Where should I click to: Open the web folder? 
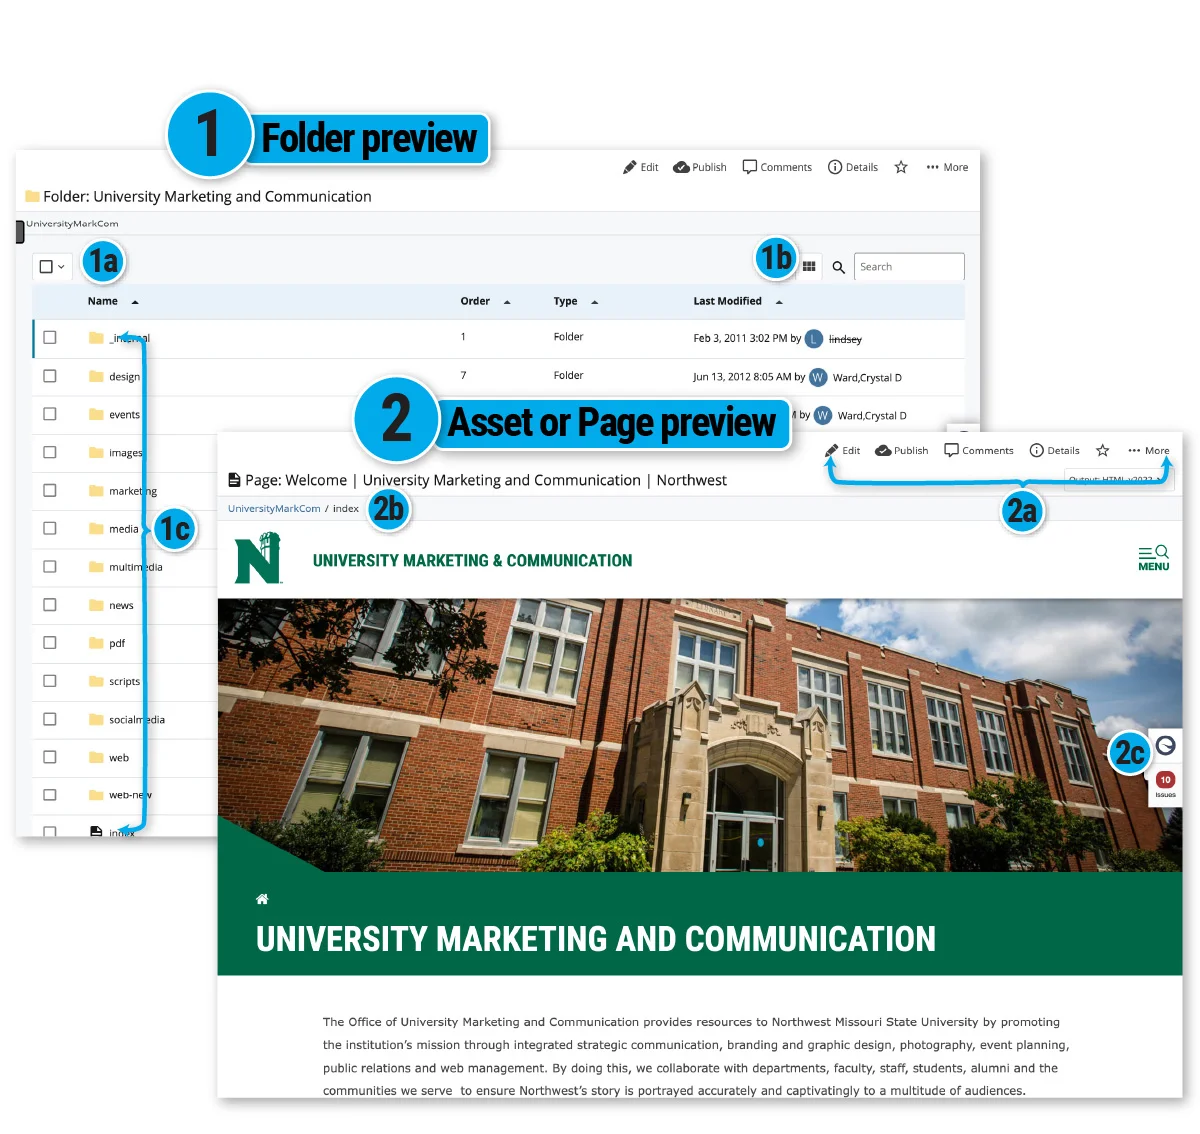click(x=119, y=758)
